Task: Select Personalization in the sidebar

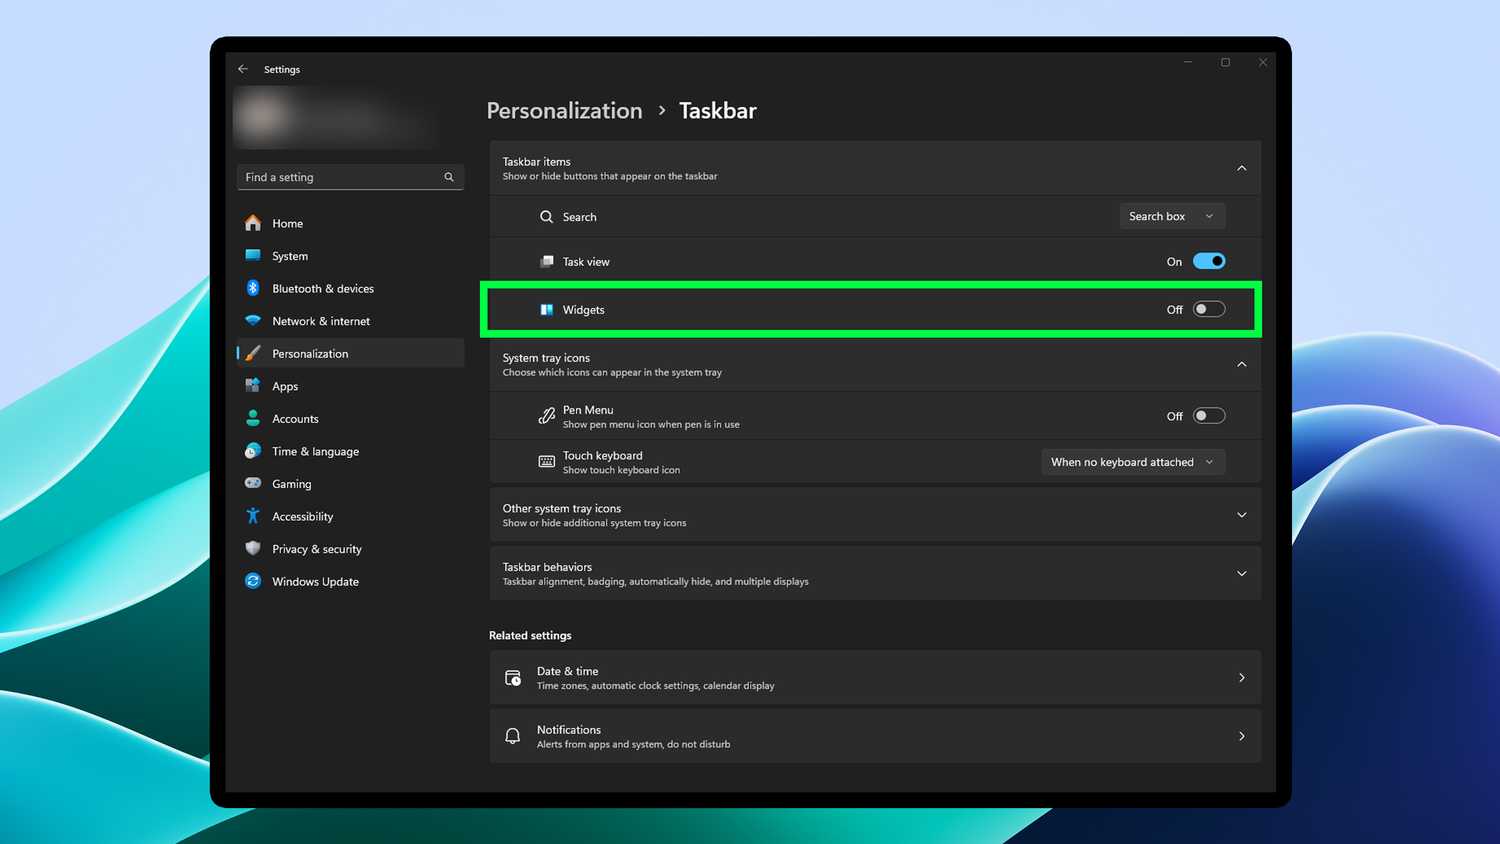Action: coord(253,353)
